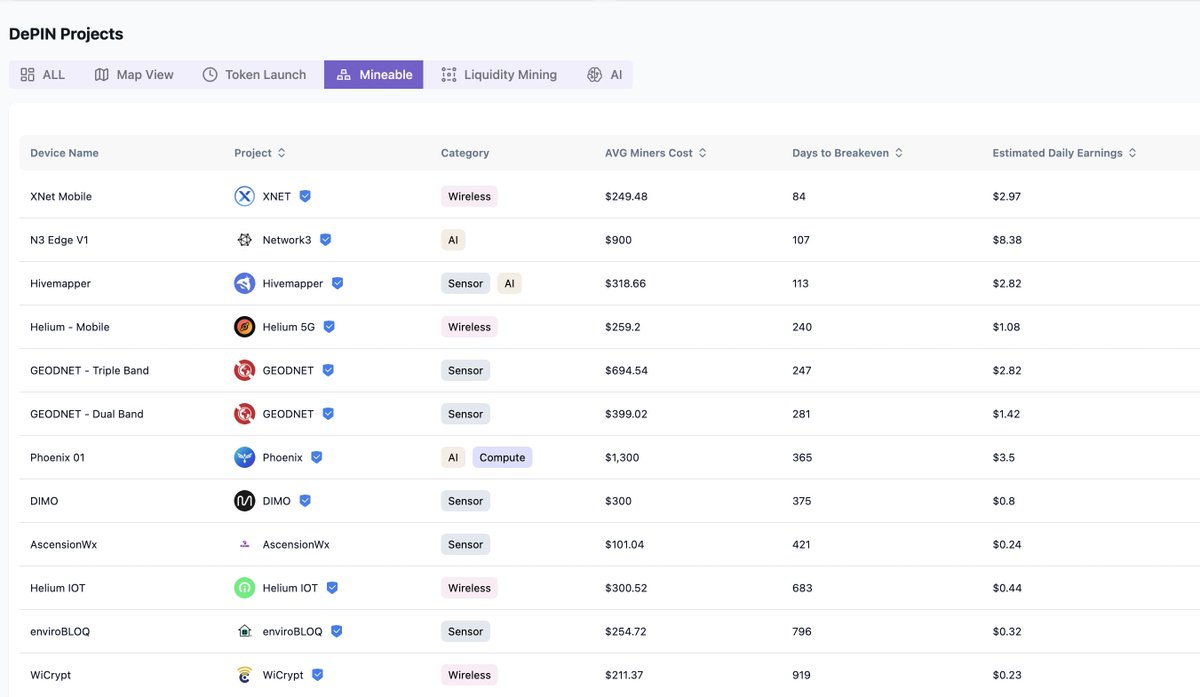Open the AI projects tab

click(604, 75)
